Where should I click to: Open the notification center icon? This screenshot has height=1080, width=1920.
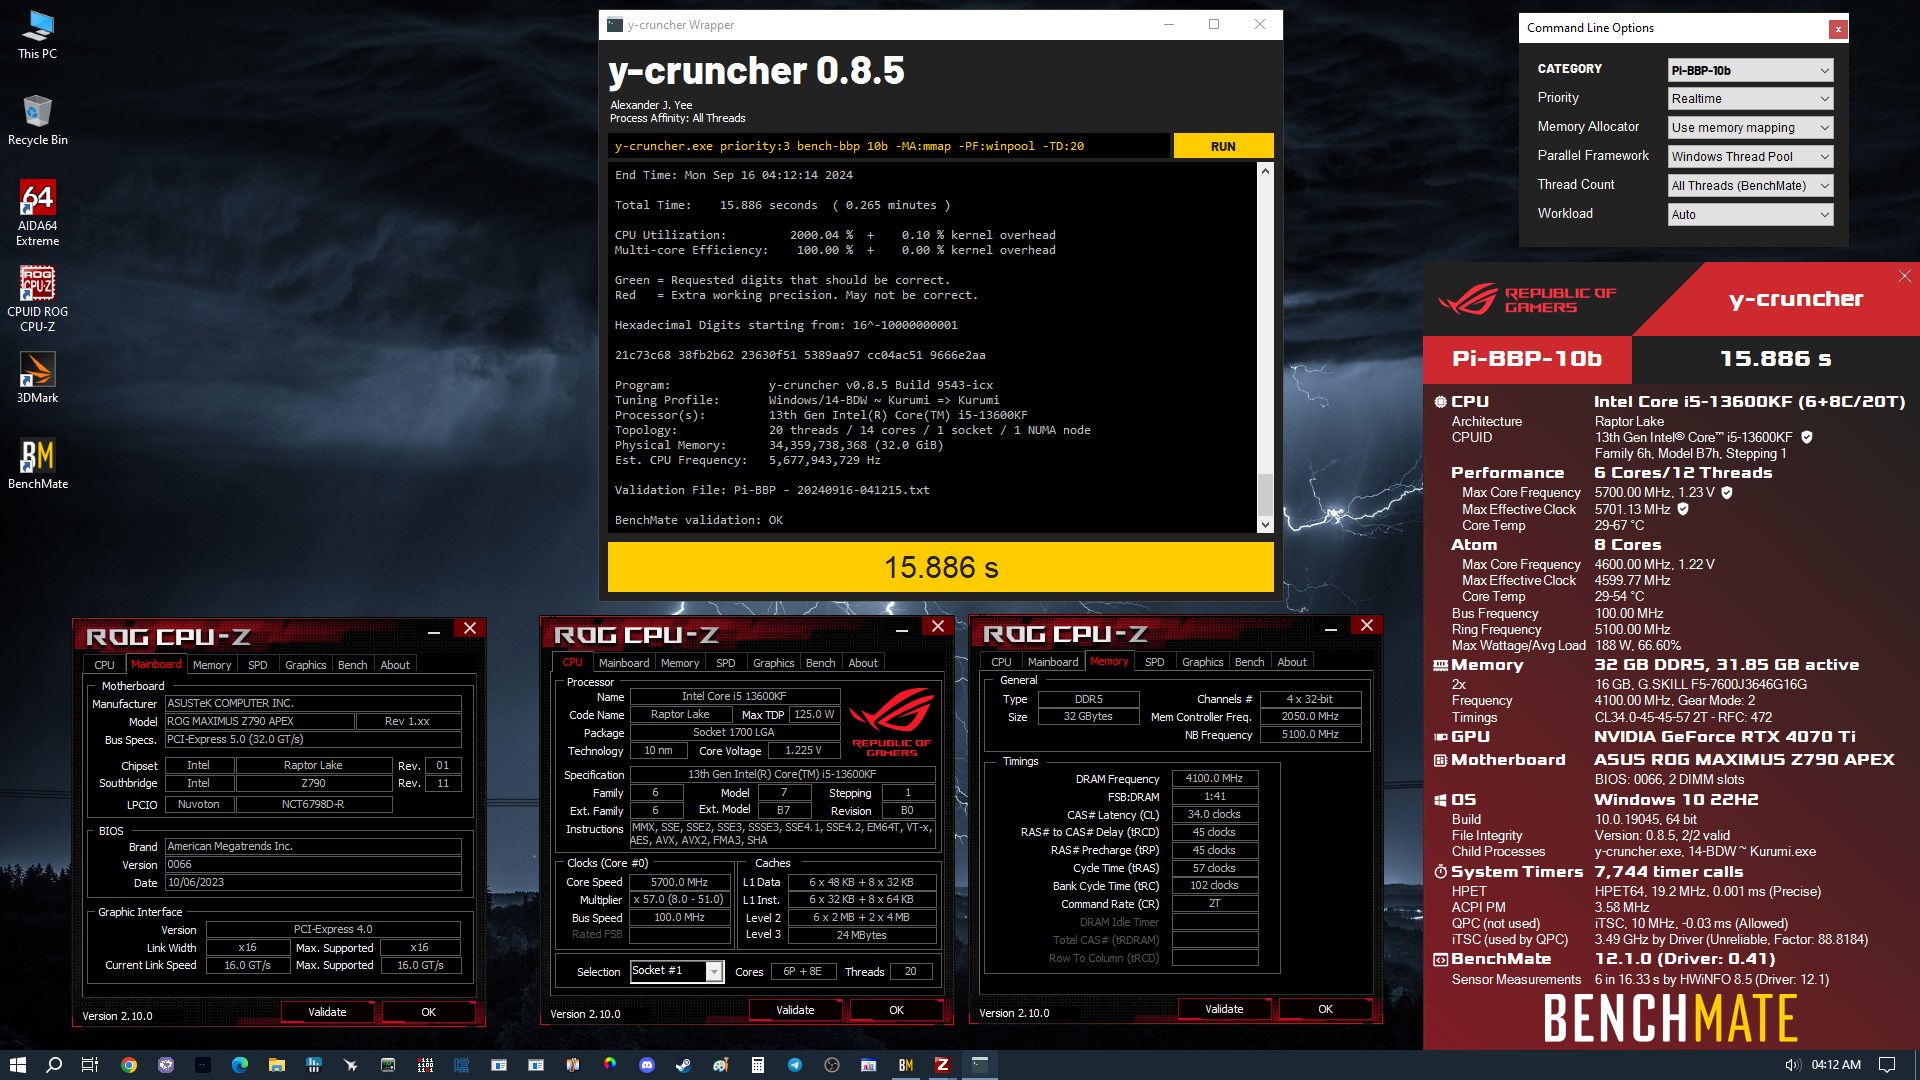1887,1065
